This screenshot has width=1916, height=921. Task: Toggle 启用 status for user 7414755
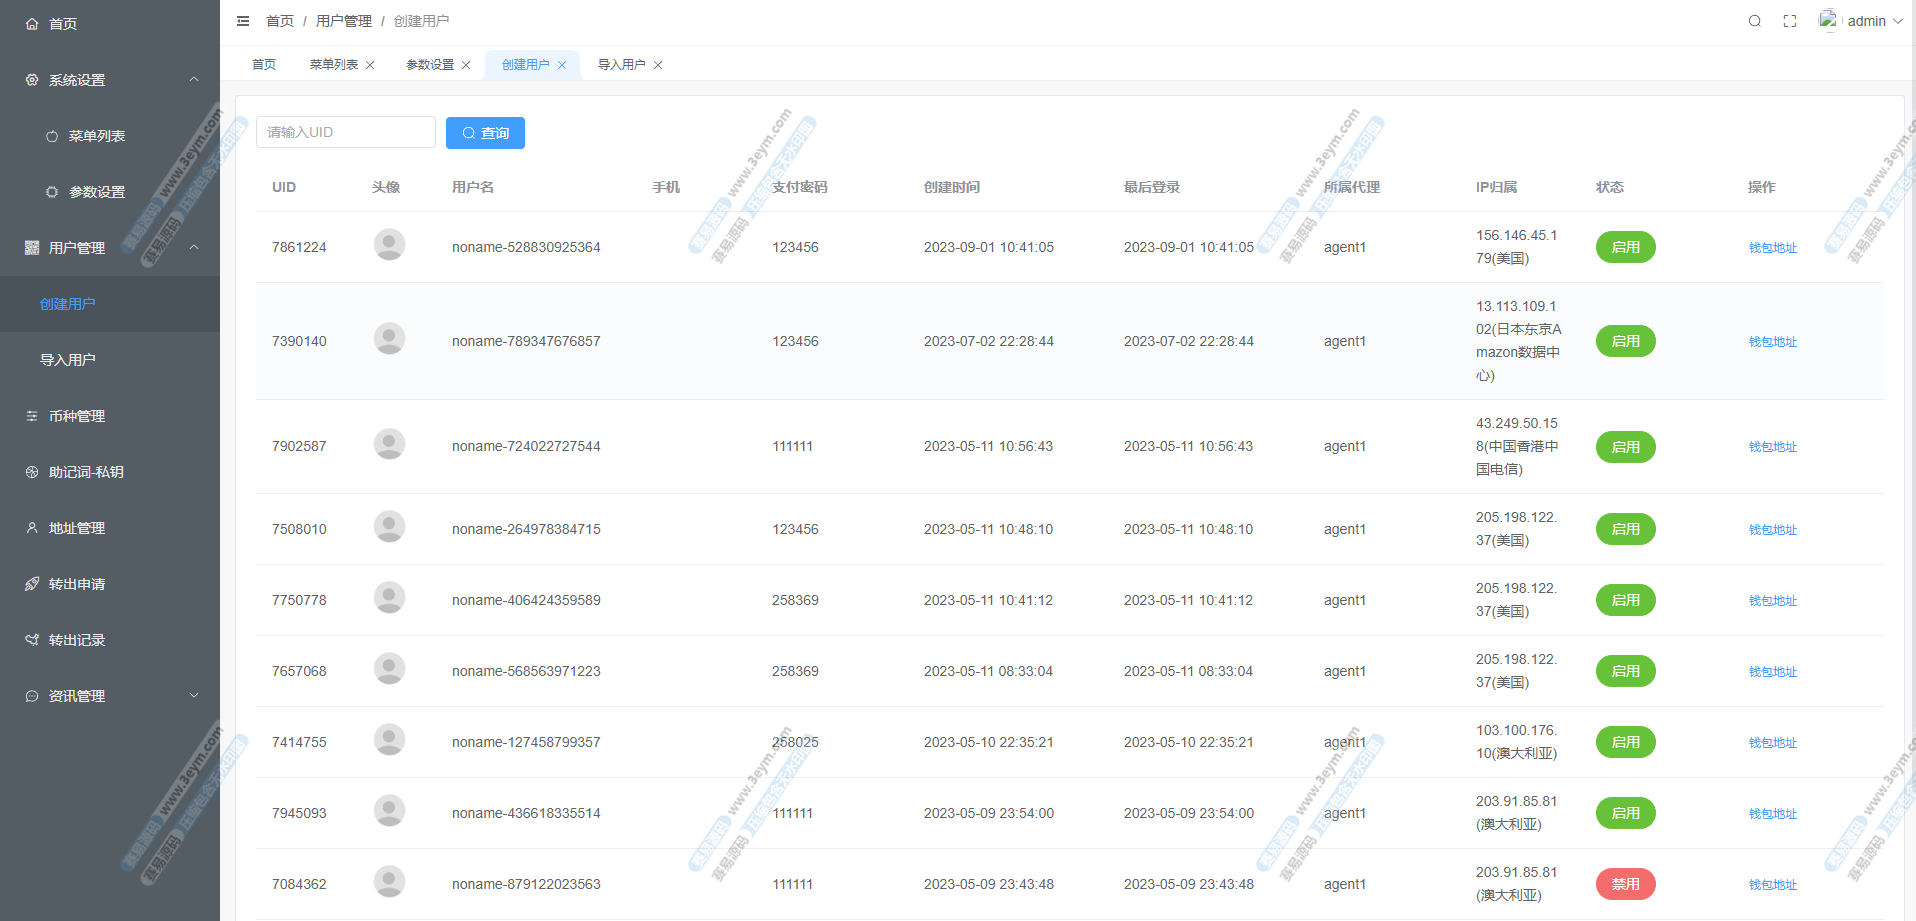click(x=1625, y=742)
